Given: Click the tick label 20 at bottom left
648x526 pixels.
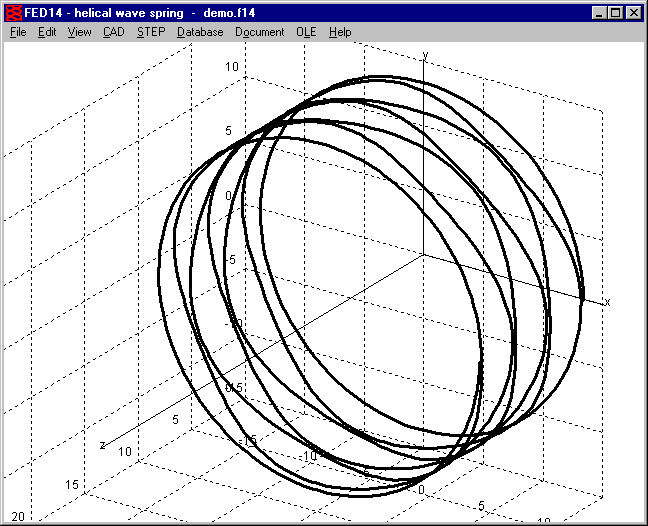Looking at the screenshot, I should tap(18, 515).
